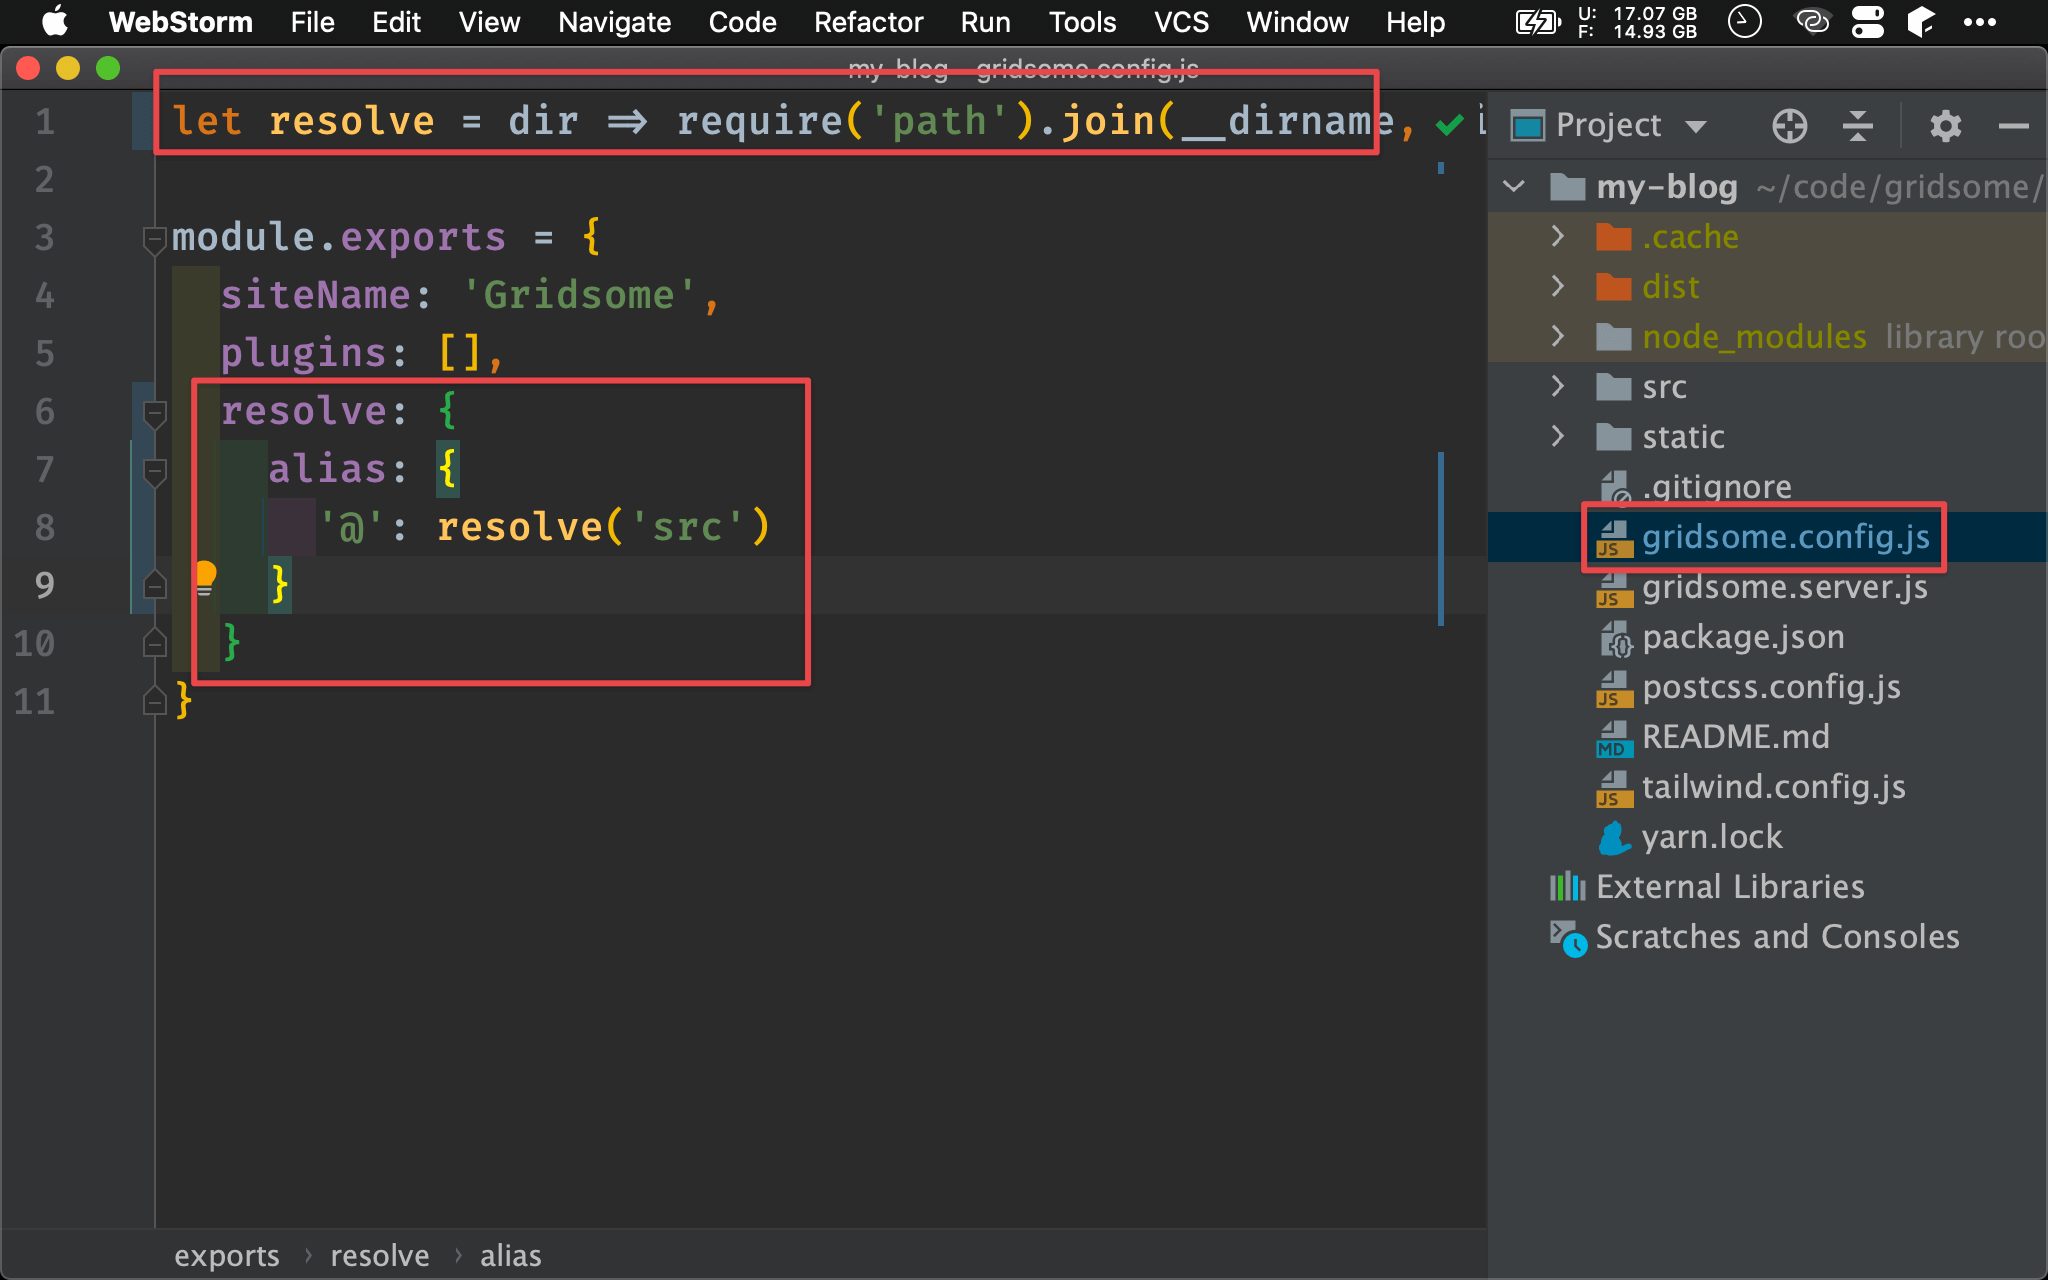This screenshot has height=1280, width=2048.
Task: Fold the alias block on line 7
Action: [154, 472]
